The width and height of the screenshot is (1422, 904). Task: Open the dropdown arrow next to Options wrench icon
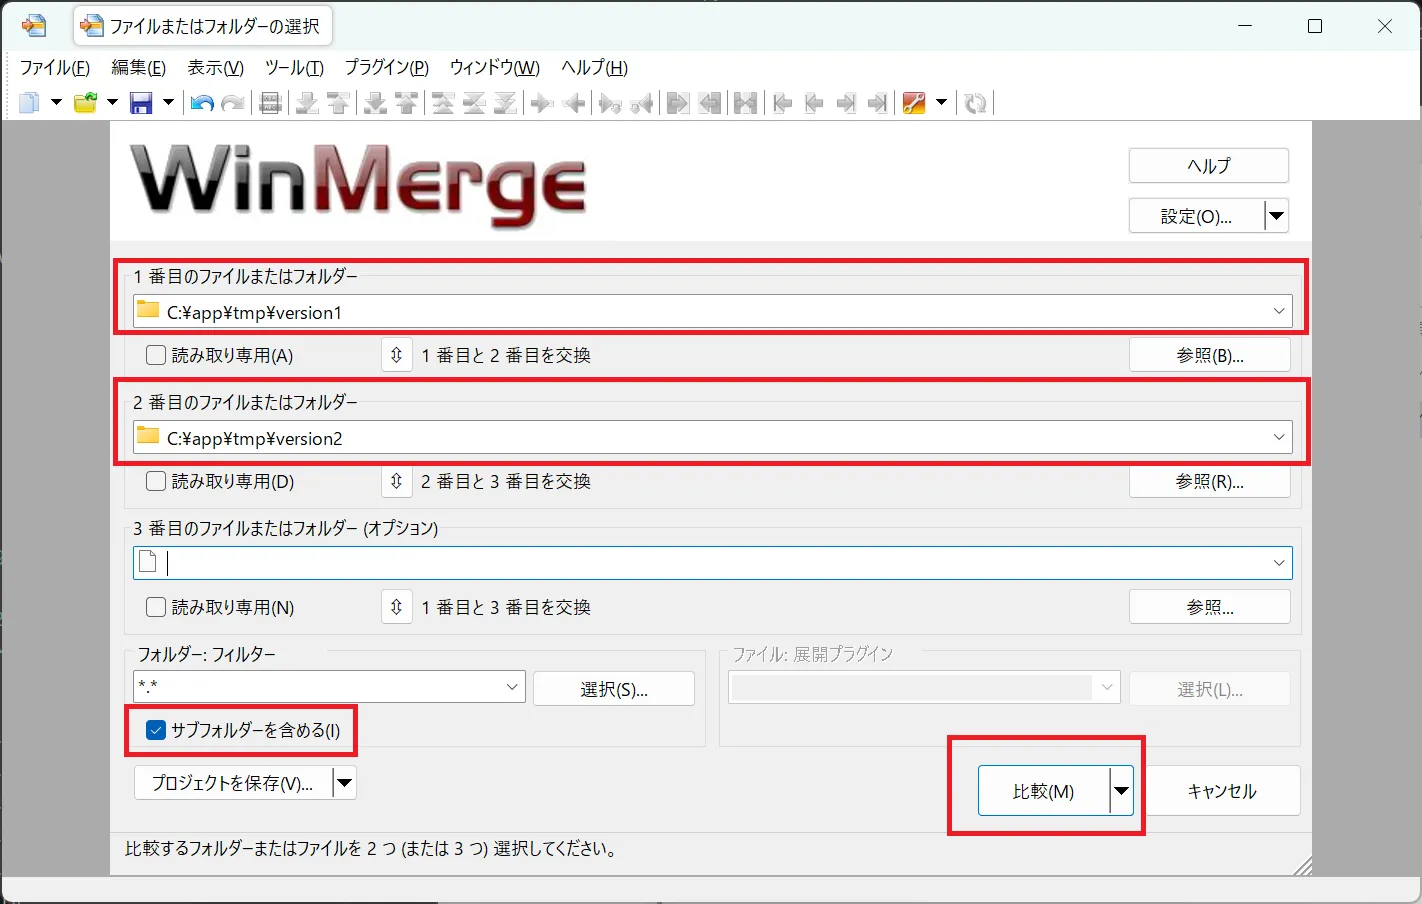click(941, 103)
